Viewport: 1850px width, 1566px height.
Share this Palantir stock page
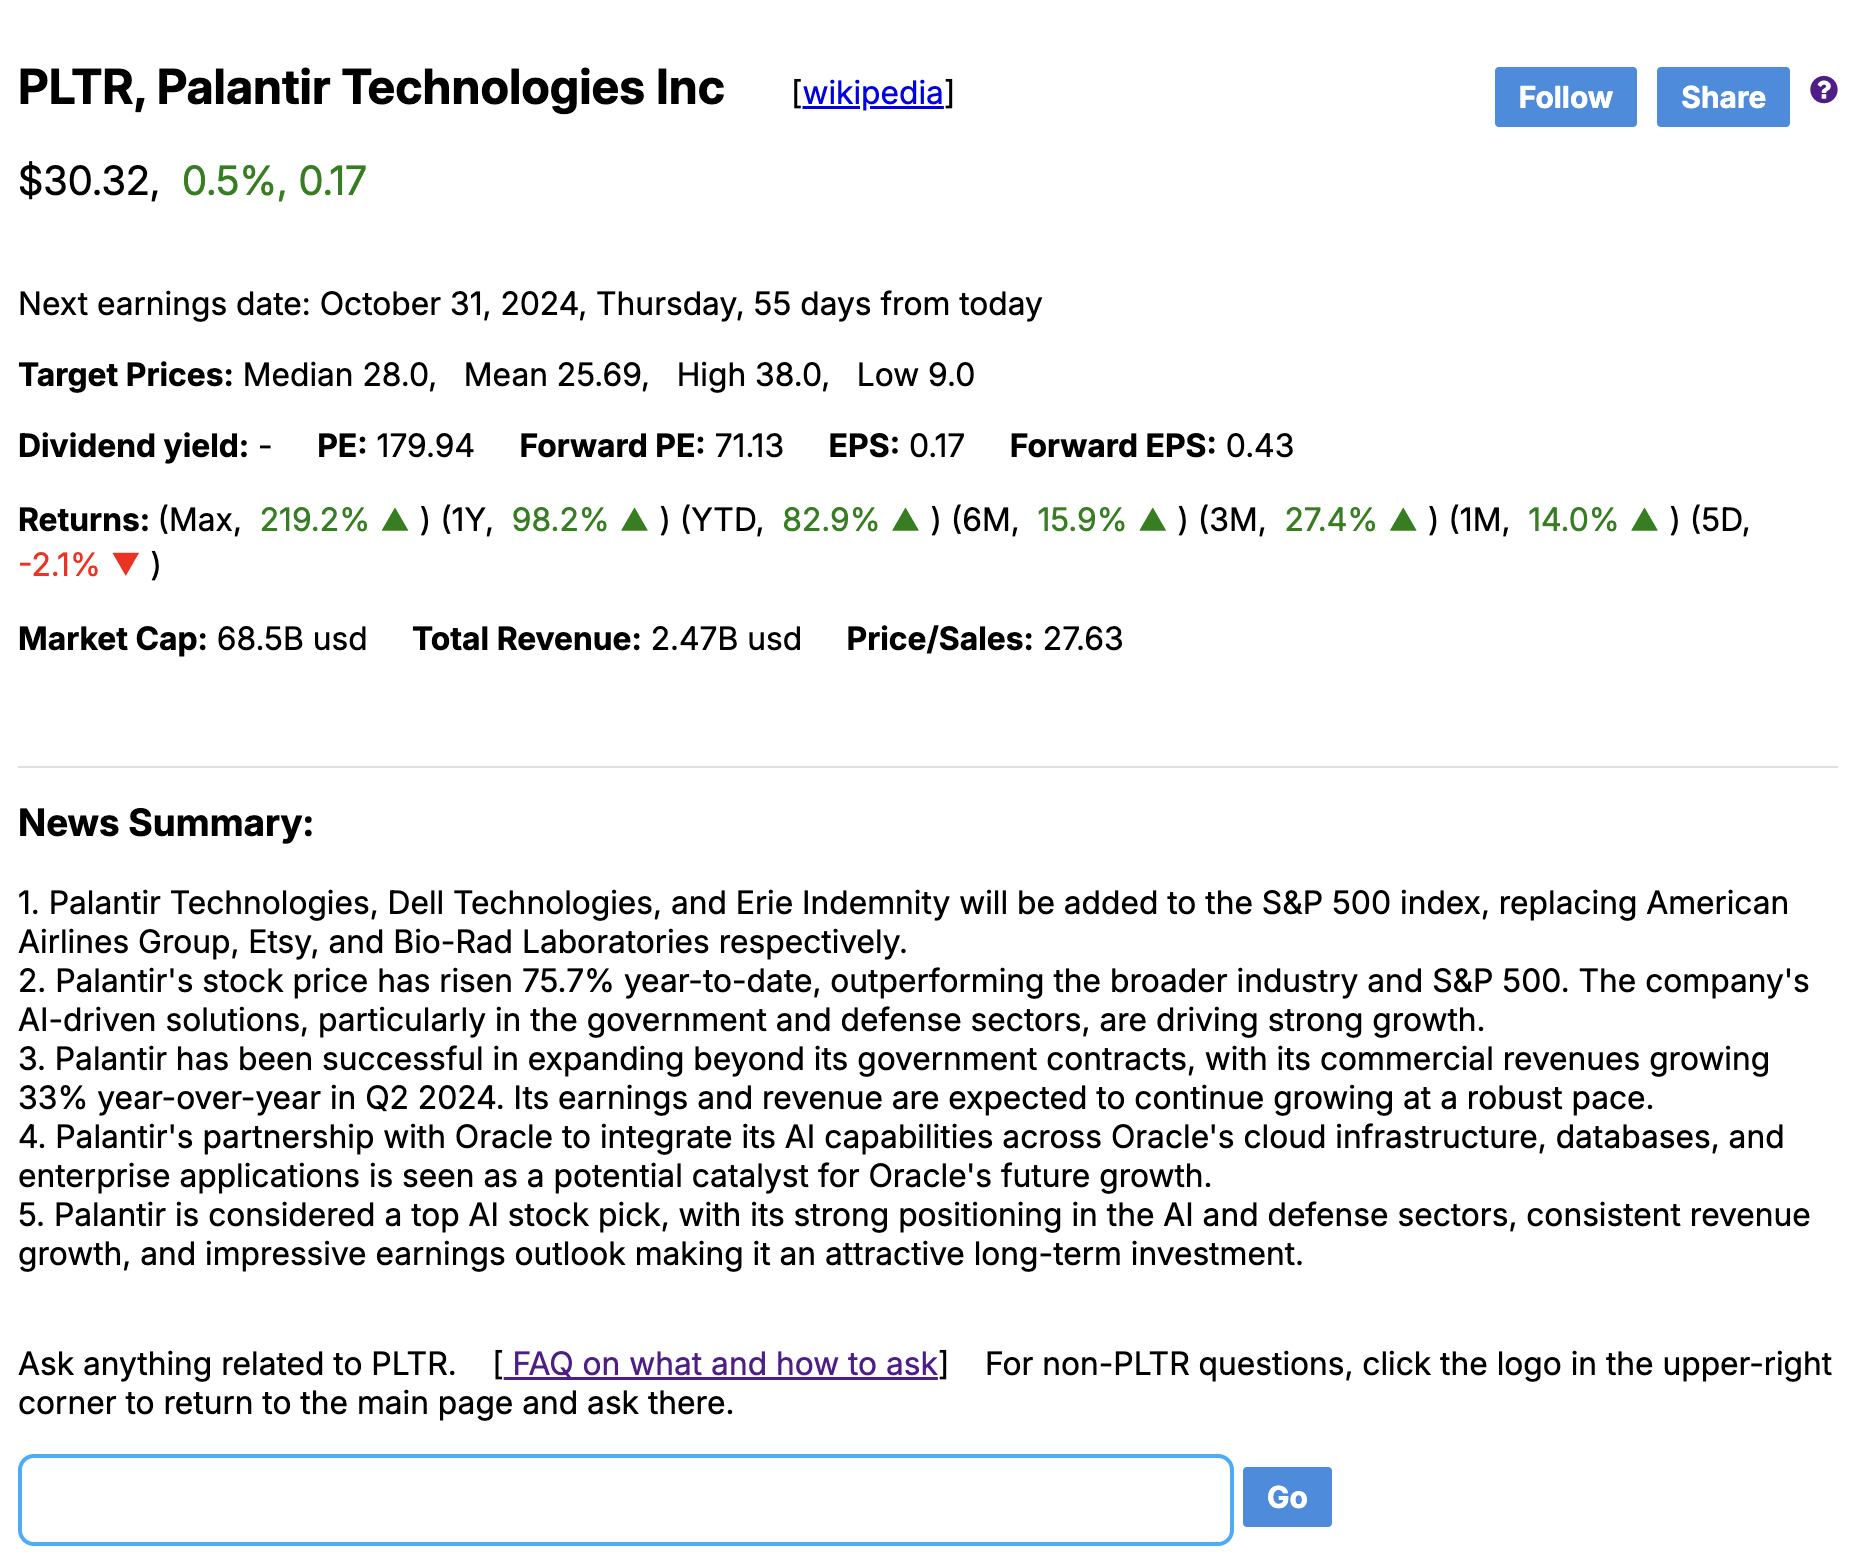point(1722,97)
